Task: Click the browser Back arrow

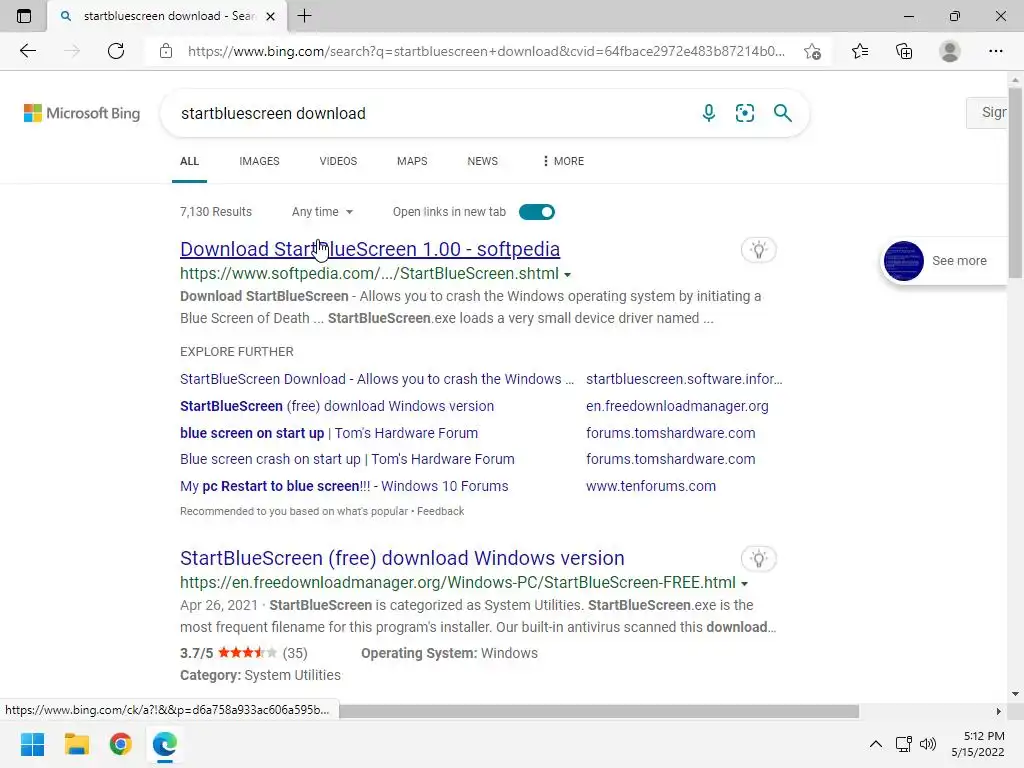Action: 27,51
